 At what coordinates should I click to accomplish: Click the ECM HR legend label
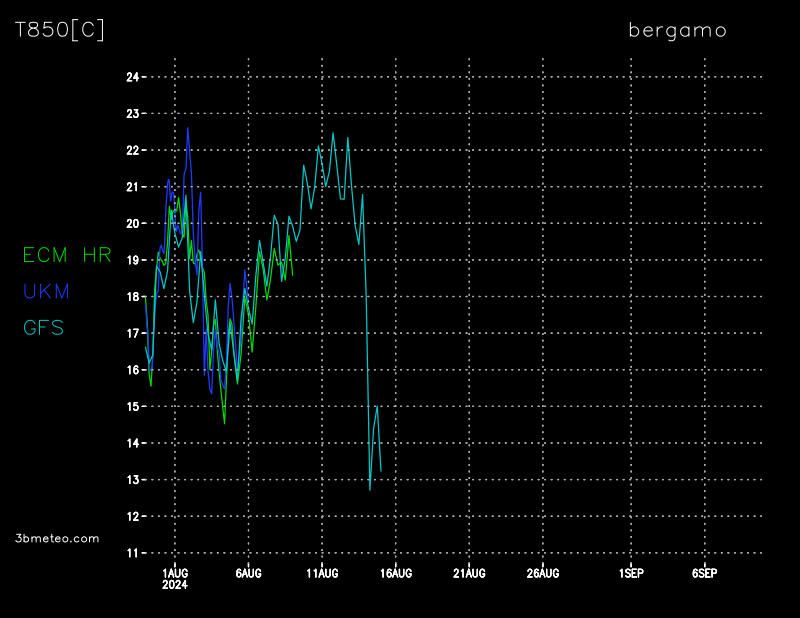pyautogui.click(x=67, y=255)
